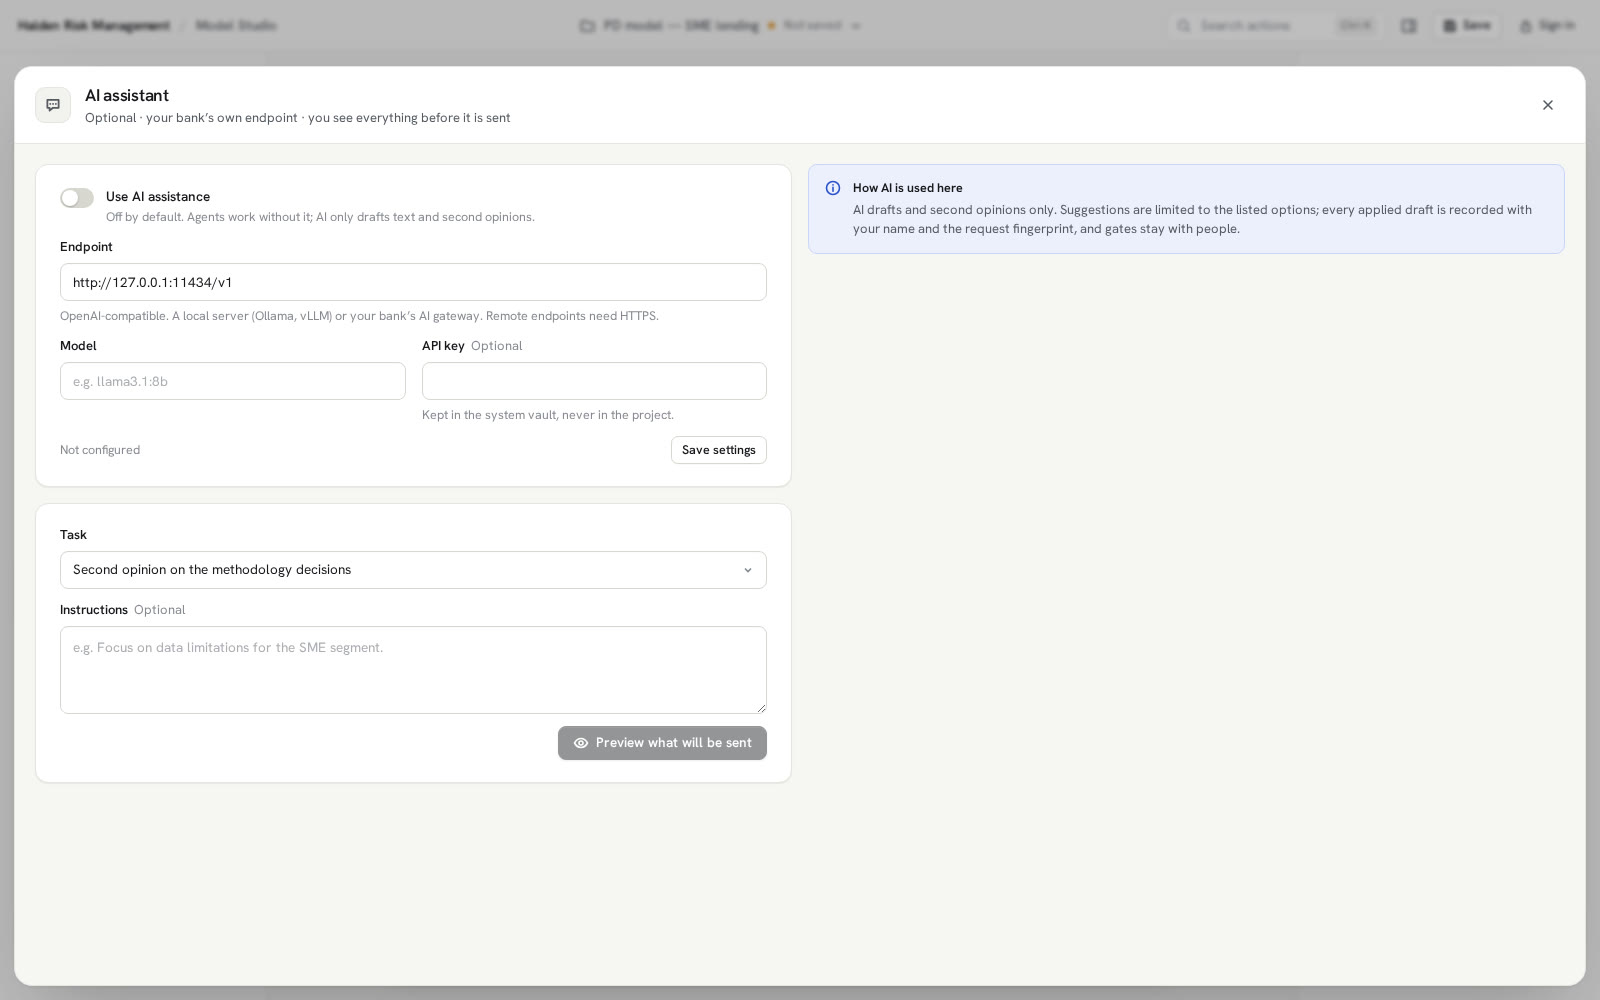Open the Search actions box
This screenshot has width=1600, height=1000.
point(1276,26)
